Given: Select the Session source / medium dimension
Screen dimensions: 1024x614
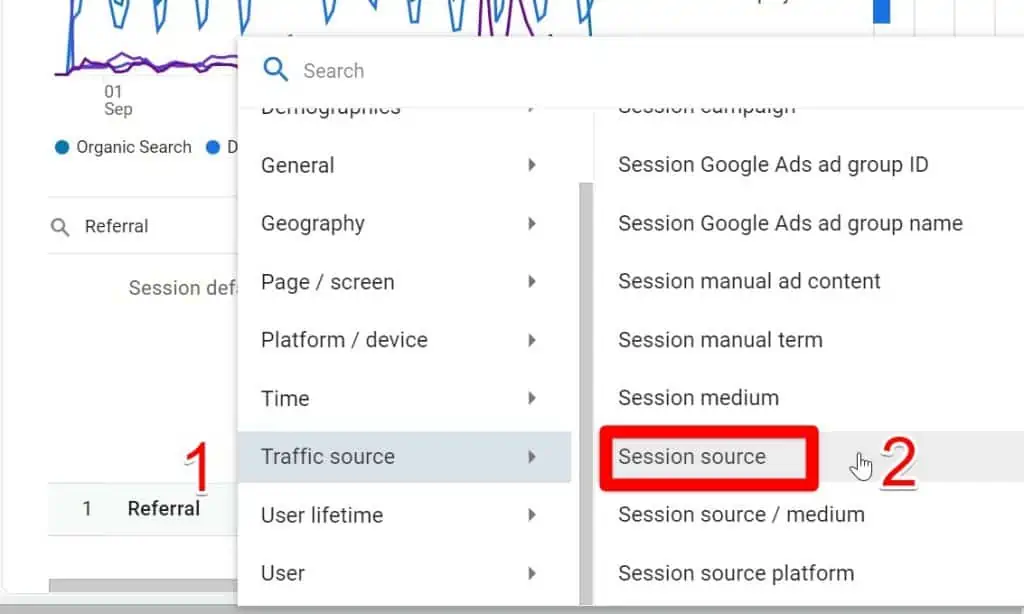Looking at the screenshot, I should 742,515.
